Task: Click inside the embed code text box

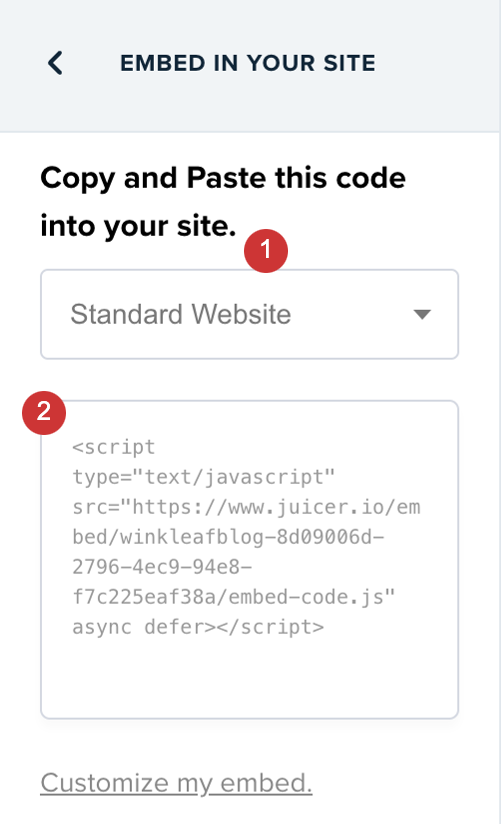Action: 250,560
